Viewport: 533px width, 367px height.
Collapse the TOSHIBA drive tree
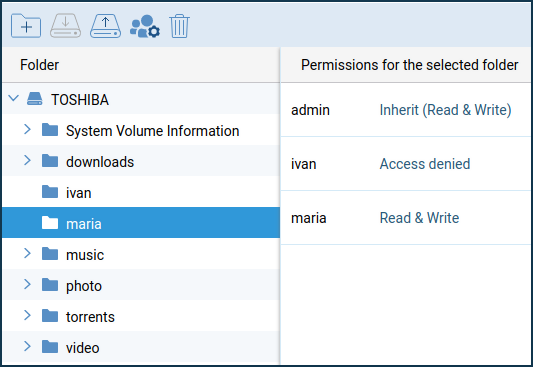(x=14, y=99)
